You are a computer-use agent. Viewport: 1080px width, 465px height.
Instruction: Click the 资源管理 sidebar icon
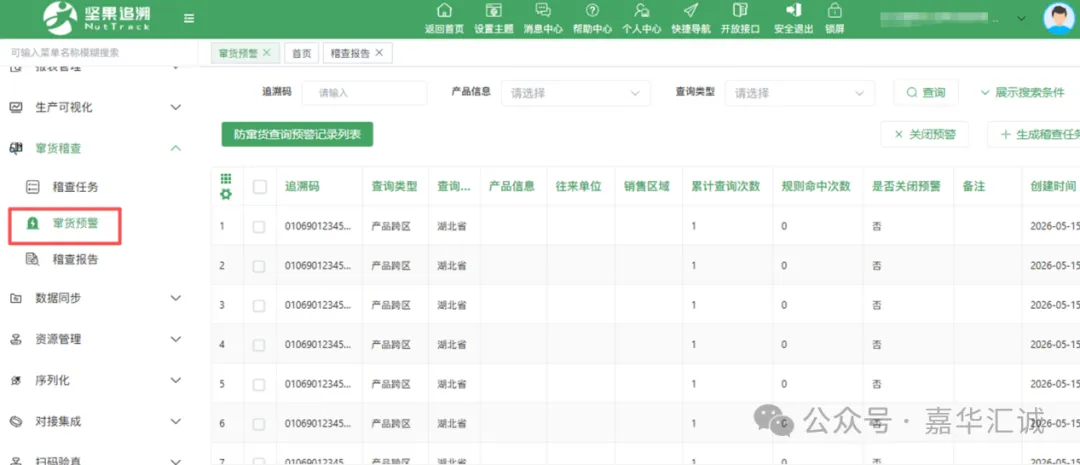pyautogui.click(x=16, y=339)
